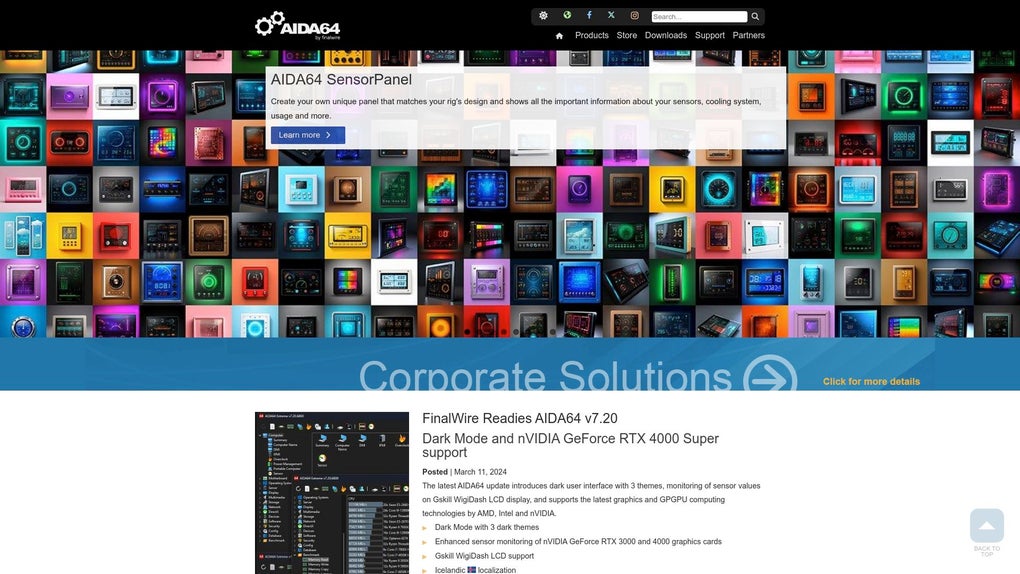This screenshot has width=1020, height=574.
Task: Click the Home icon in navigation
Action: (x=559, y=36)
